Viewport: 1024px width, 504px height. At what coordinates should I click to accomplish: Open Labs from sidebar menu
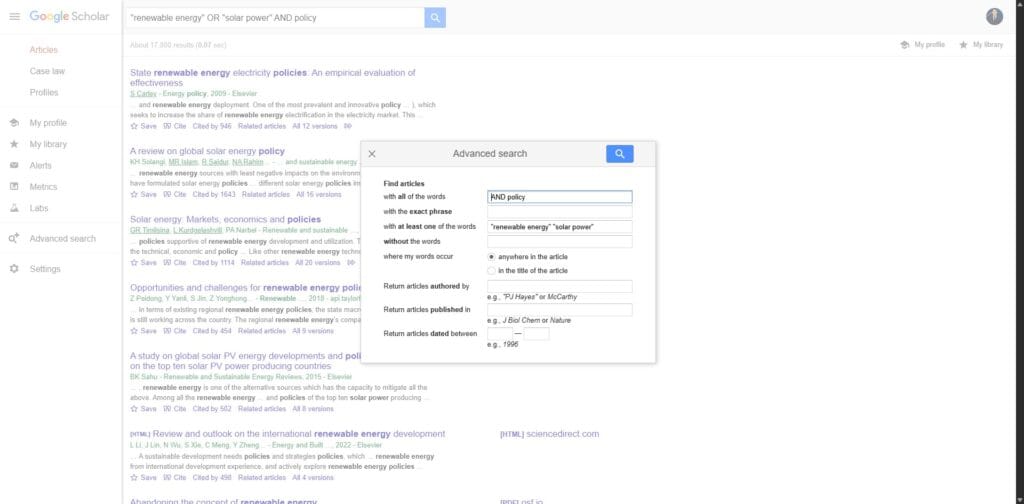click(39, 208)
